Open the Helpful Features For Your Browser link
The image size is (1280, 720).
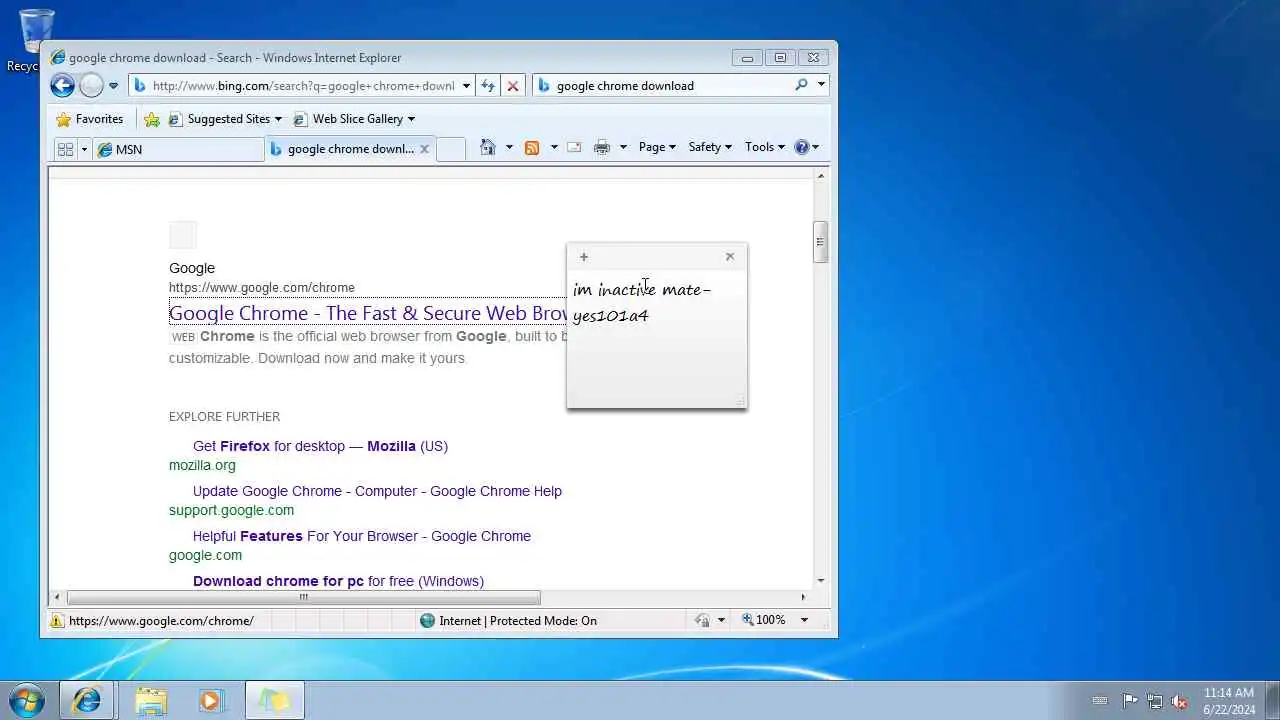[362, 536]
